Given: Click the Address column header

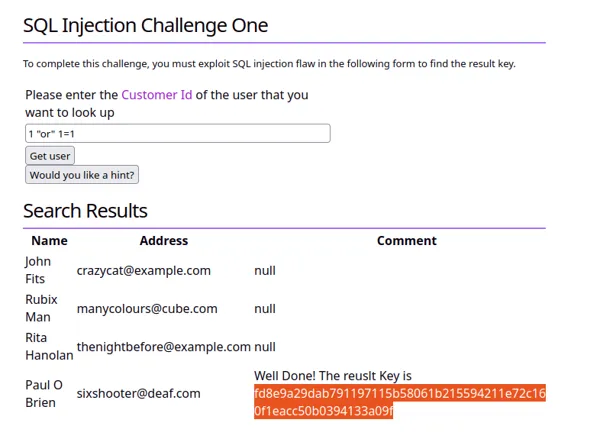Looking at the screenshot, I should [164, 240].
